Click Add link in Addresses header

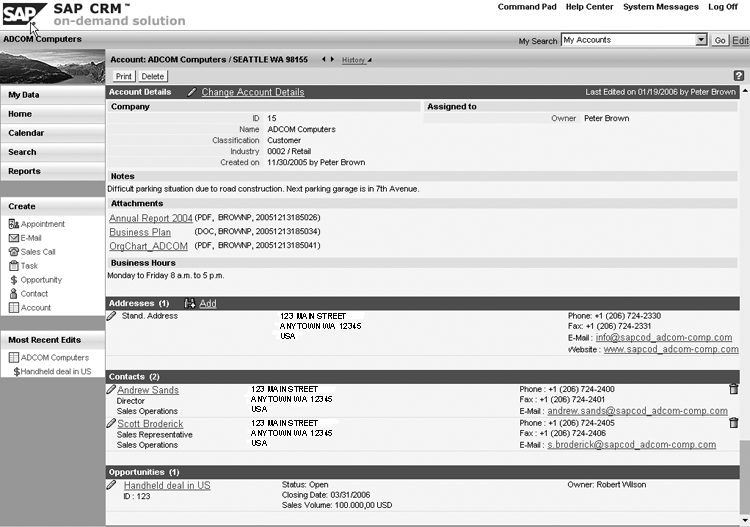coord(208,303)
